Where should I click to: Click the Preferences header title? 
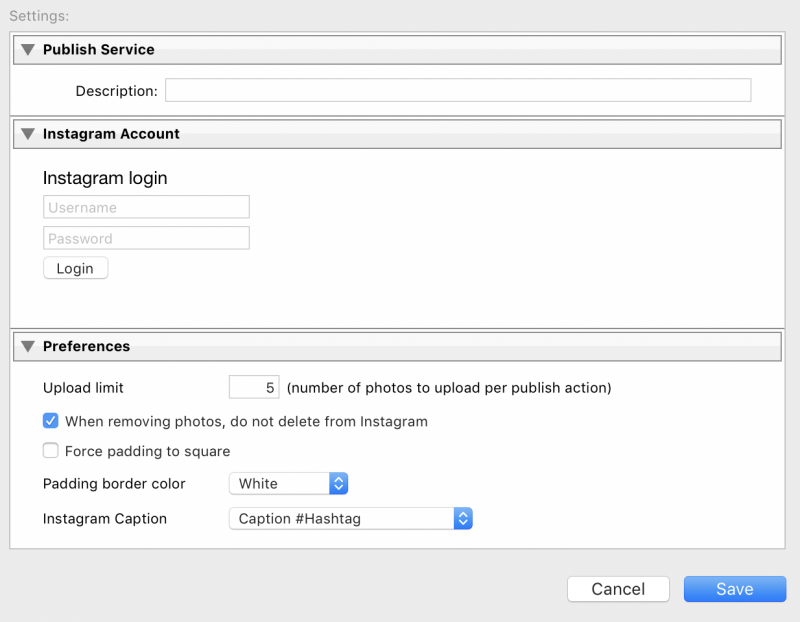pyautogui.click(x=86, y=346)
